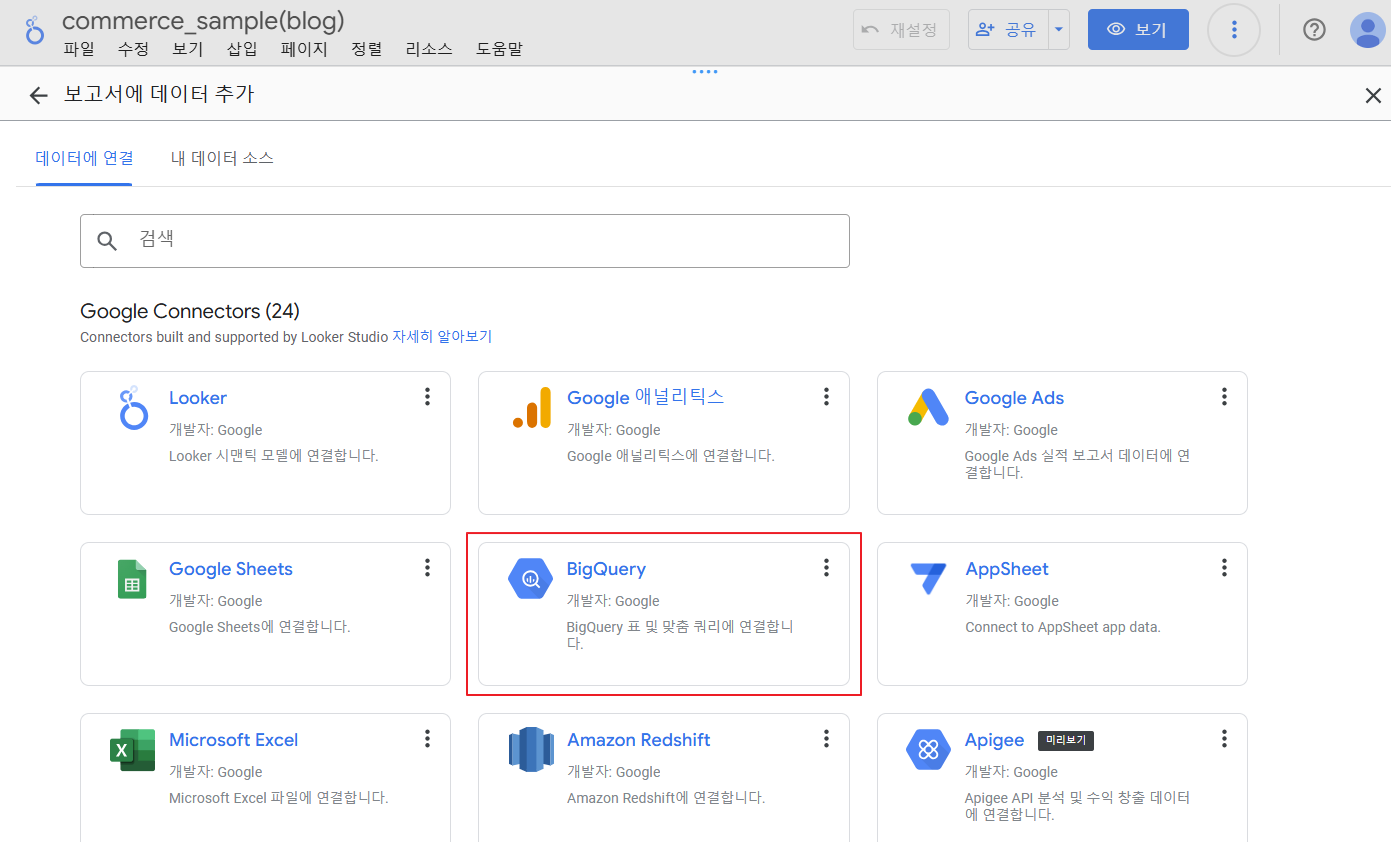1391x842 pixels.
Task: Switch to the 데이터에 연결 tab
Action: (84, 158)
